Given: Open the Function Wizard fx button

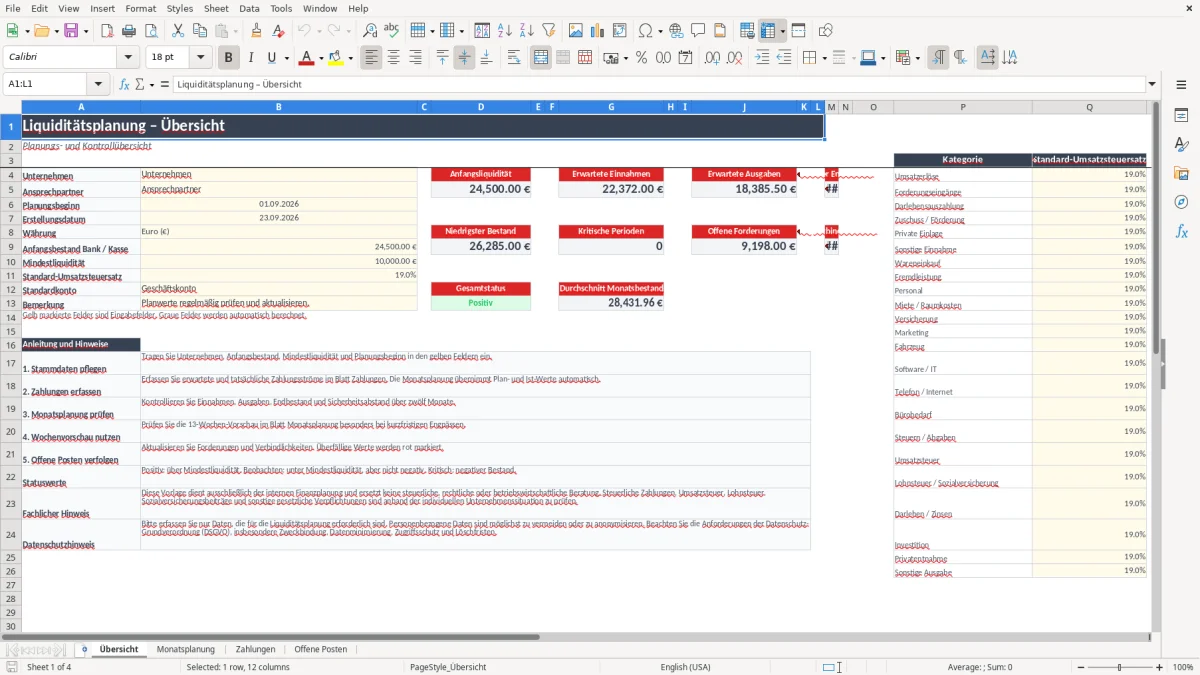Looking at the screenshot, I should (124, 84).
